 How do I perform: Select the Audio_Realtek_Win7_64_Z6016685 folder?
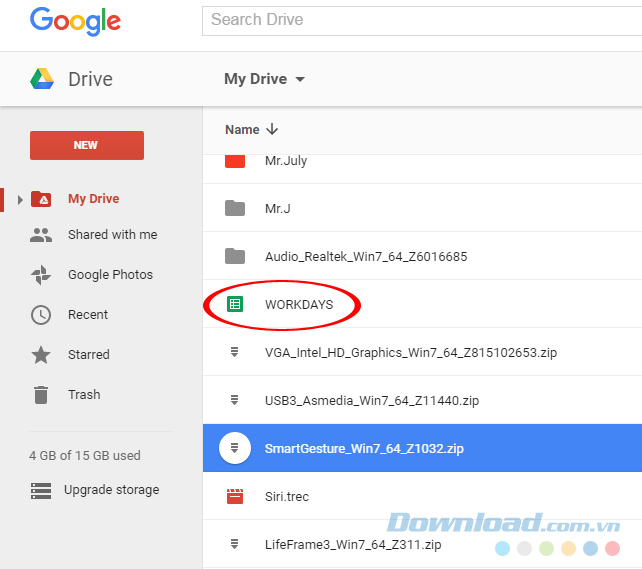[366, 257]
